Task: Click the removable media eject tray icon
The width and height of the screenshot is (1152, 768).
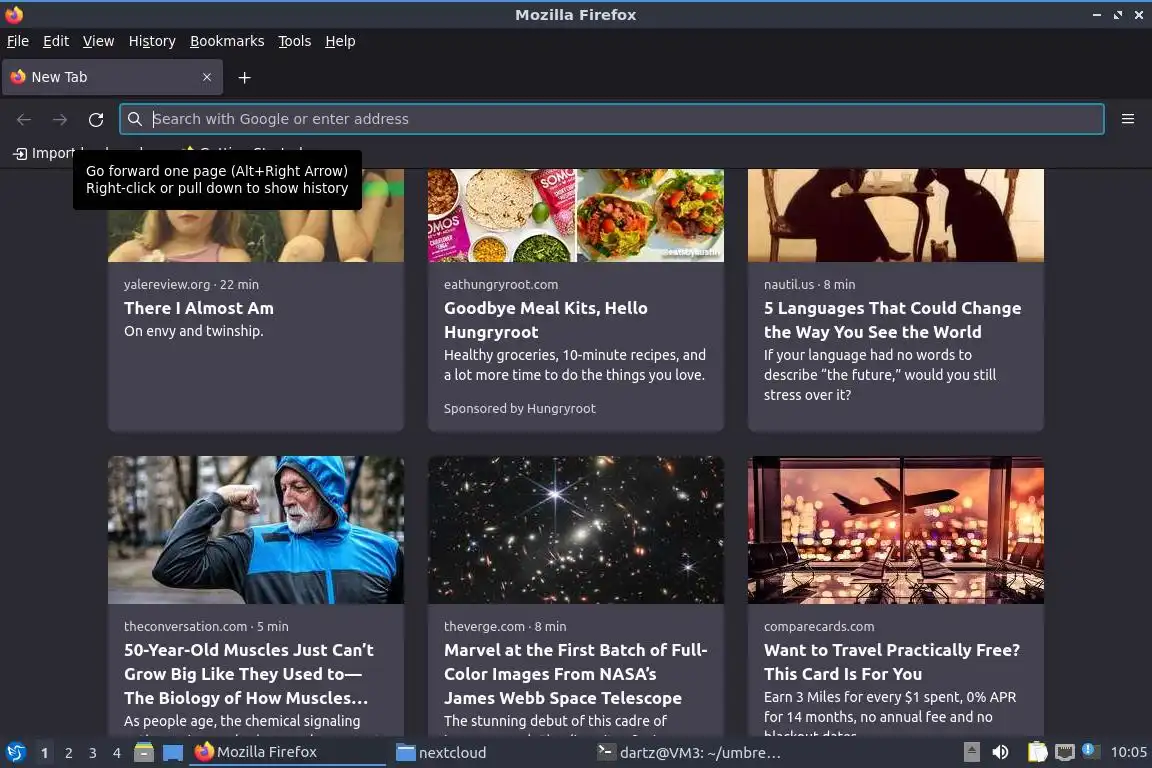Action: pyautogui.click(x=971, y=752)
